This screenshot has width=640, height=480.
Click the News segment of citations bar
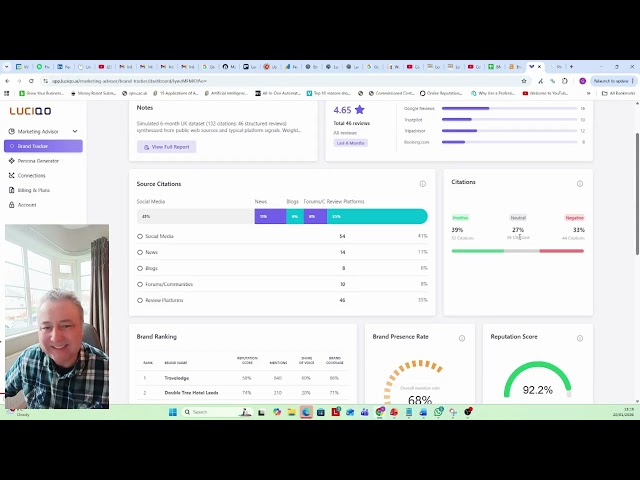270,216
